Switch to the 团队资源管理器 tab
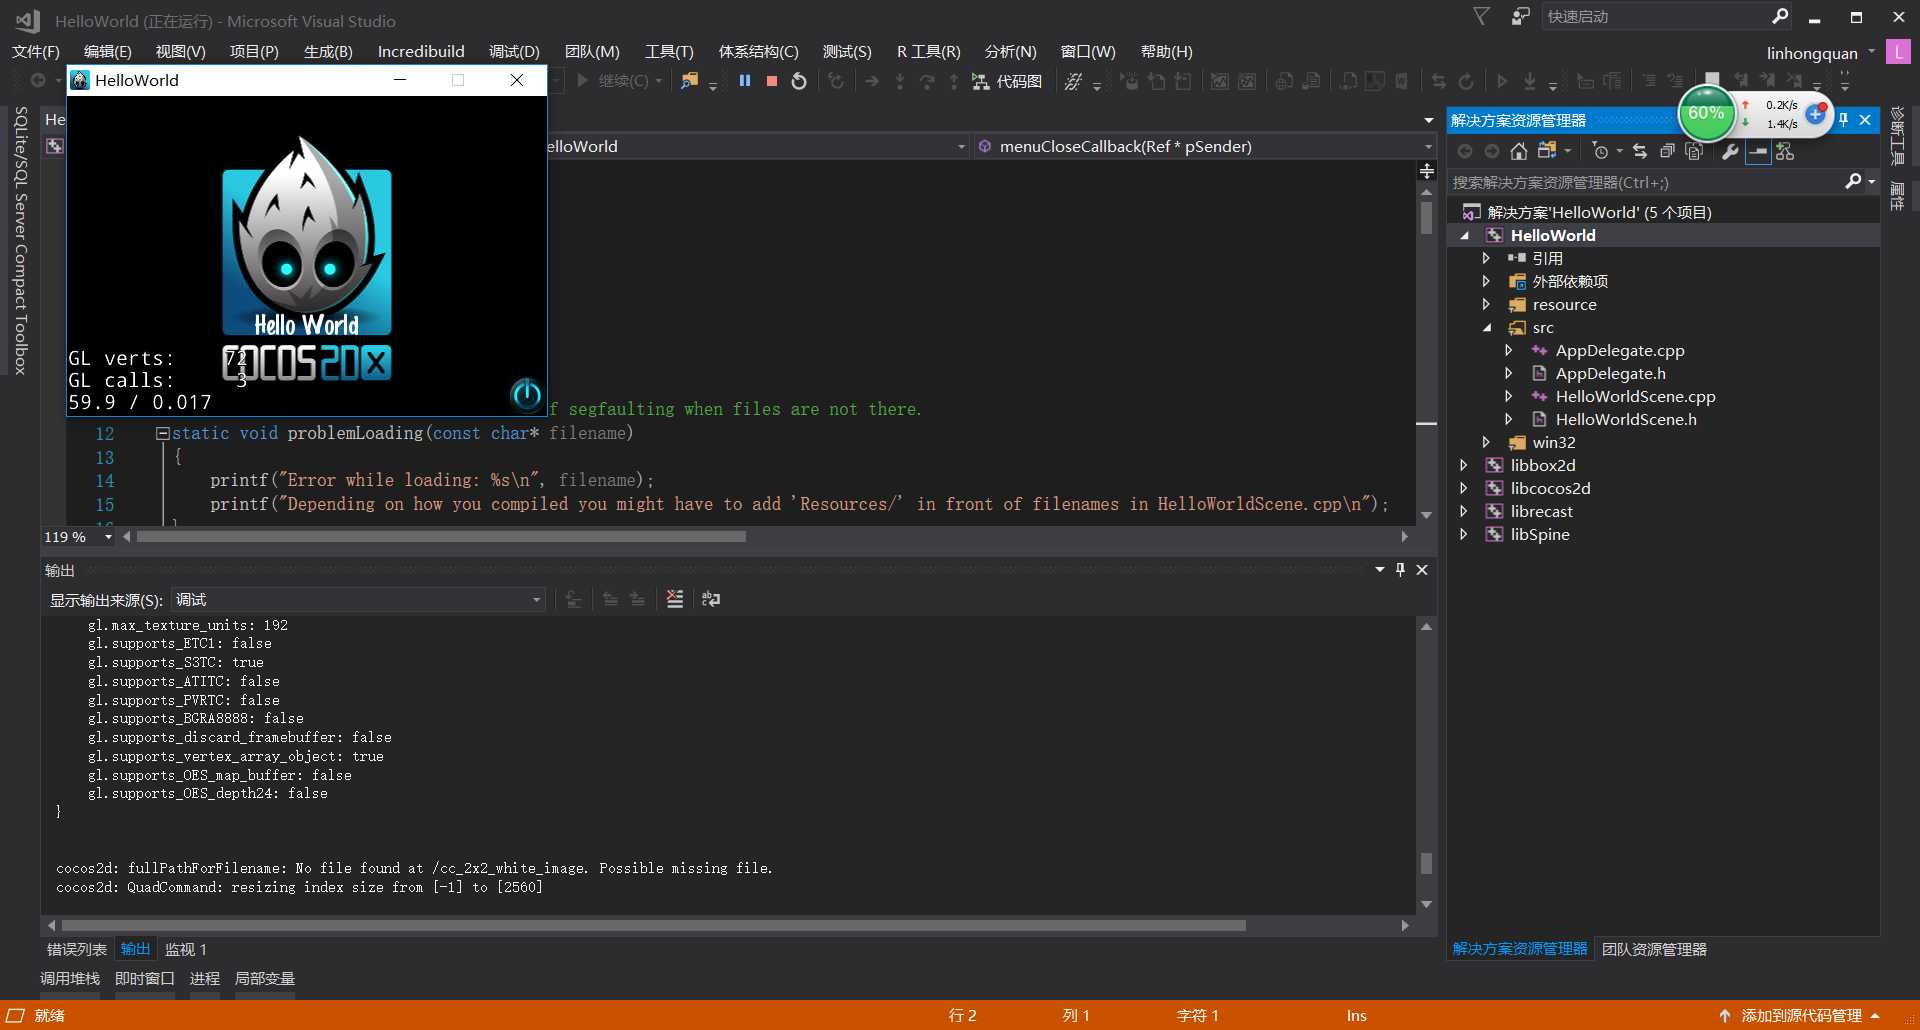 pyautogui.click(x=1654, y=949)
